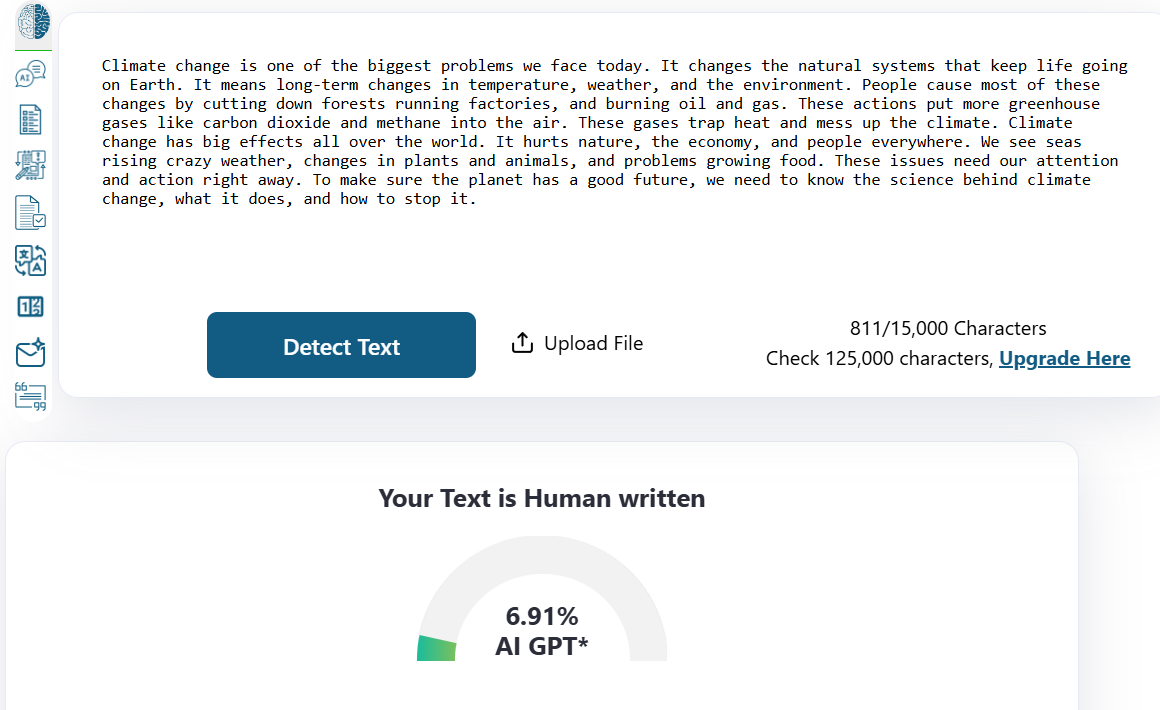Open the Summarizer document icon
The image size is (1160, 710).
31,119
